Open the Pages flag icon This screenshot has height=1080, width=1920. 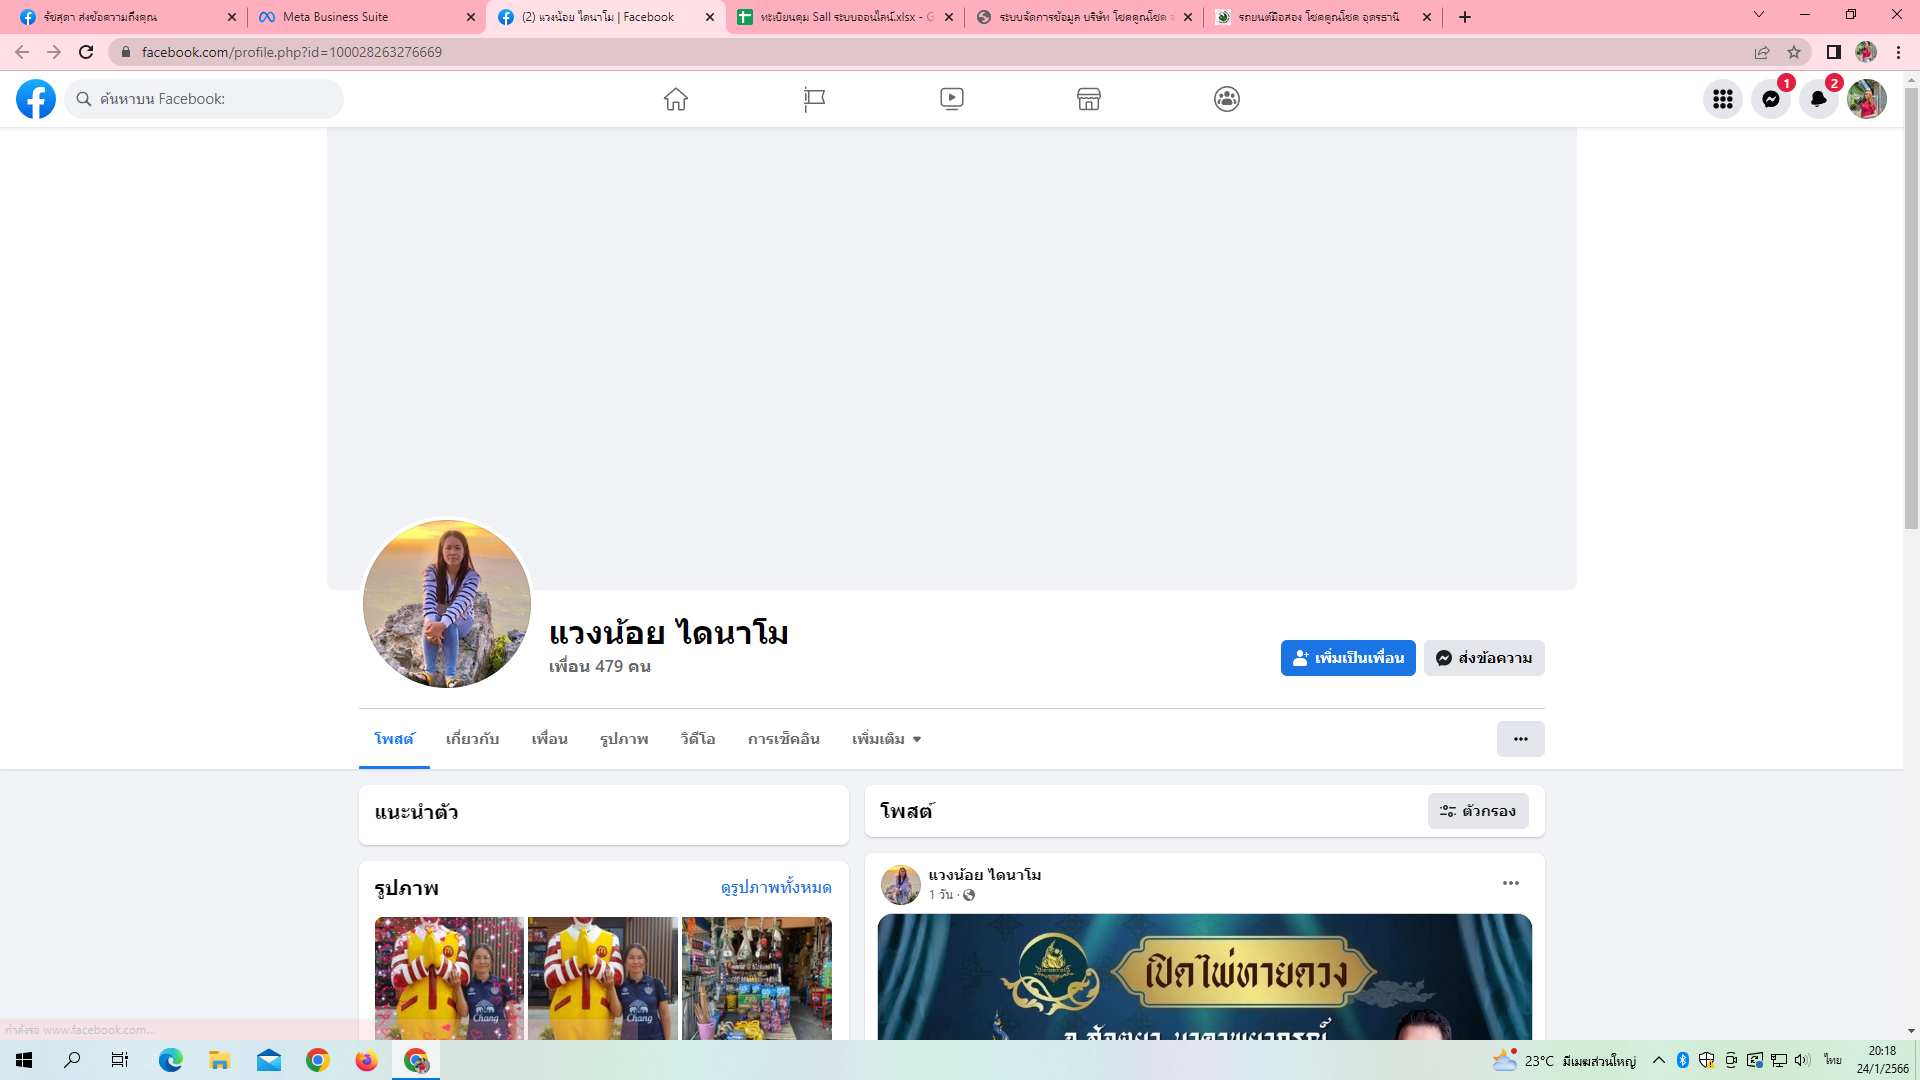pos(814,99)
